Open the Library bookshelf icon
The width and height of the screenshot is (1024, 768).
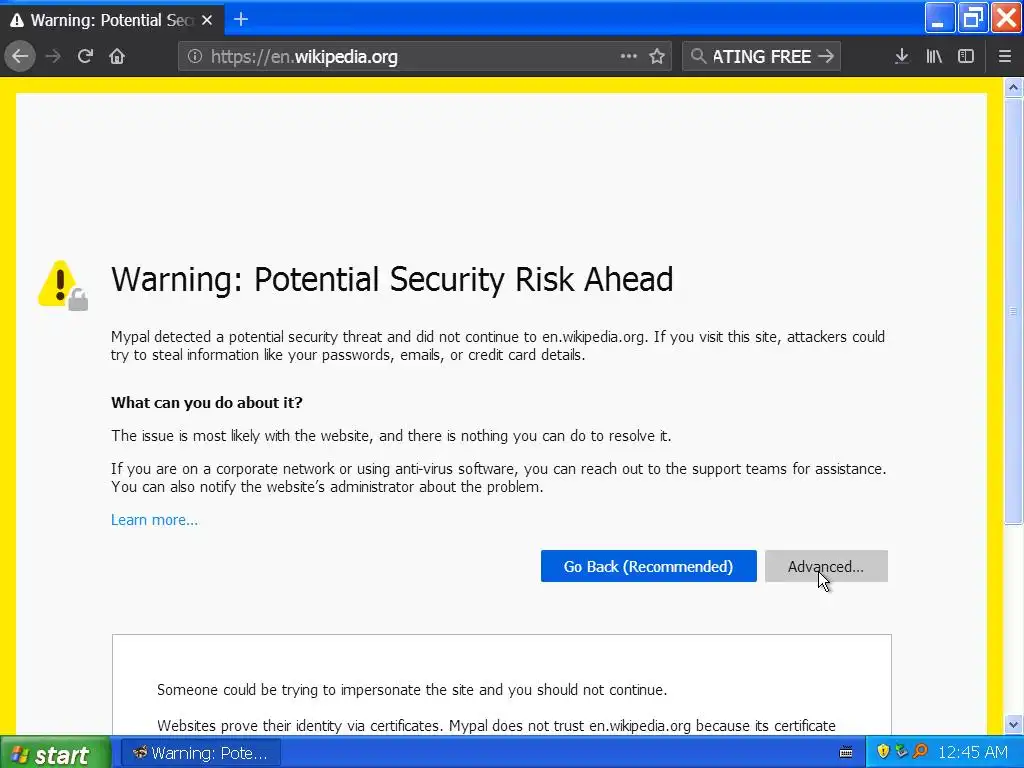934,56
